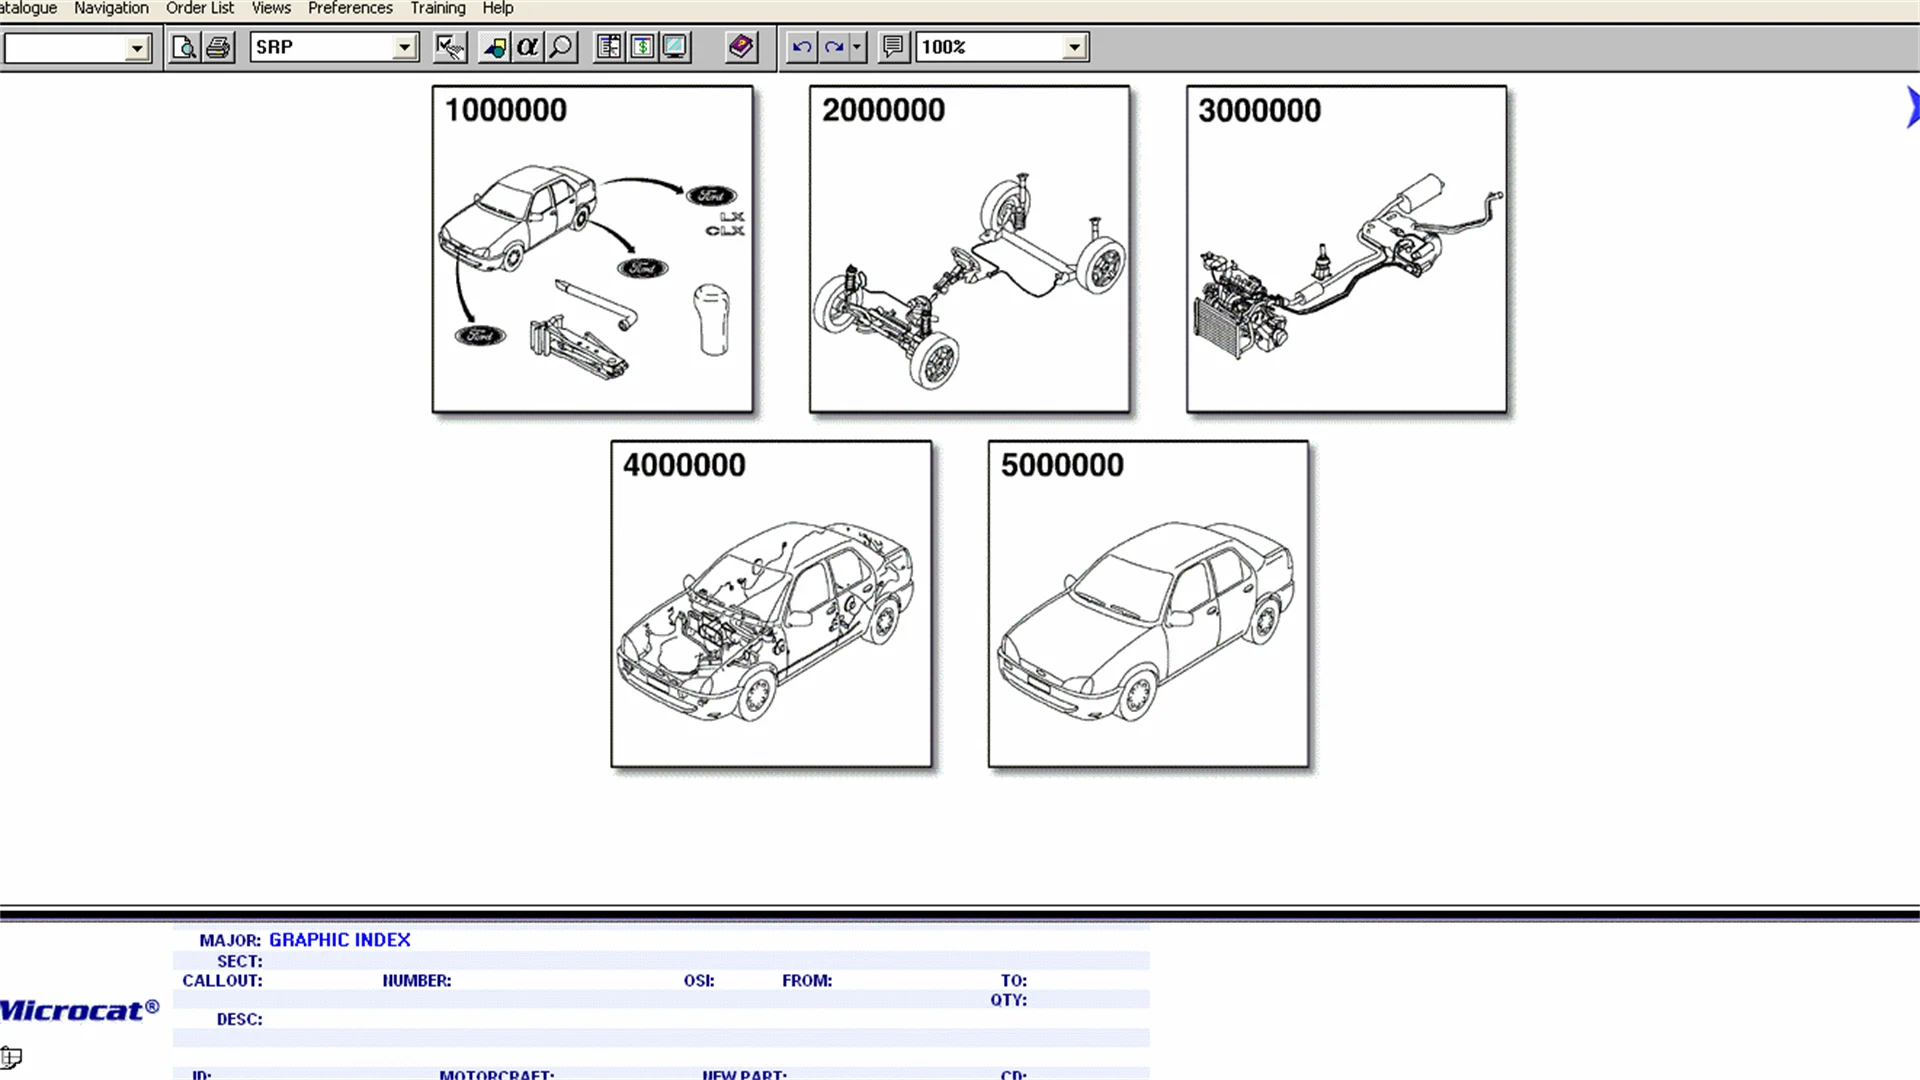The height and width of the screenshot is (1080, 1920).
Task: Click the alpha index icon
Action: (527, 47)
